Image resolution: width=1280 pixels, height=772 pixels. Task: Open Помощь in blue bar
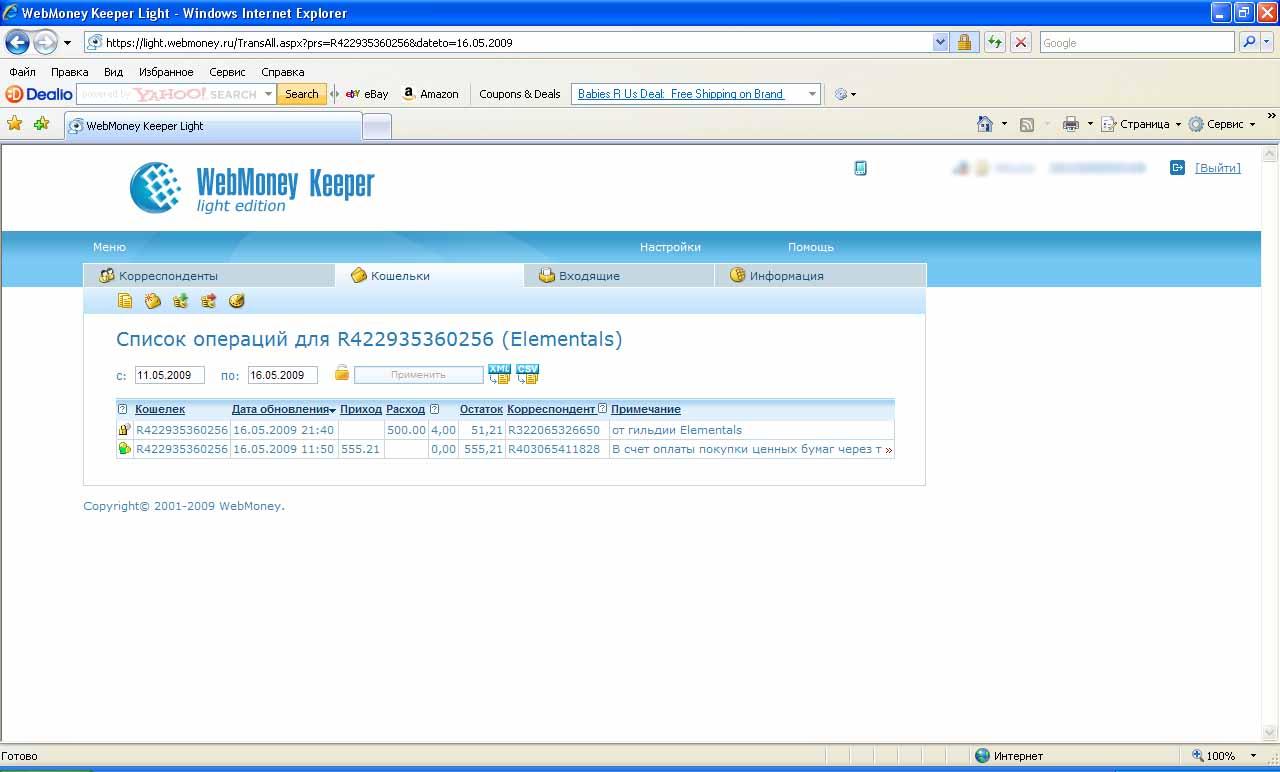tap(810, 247)
